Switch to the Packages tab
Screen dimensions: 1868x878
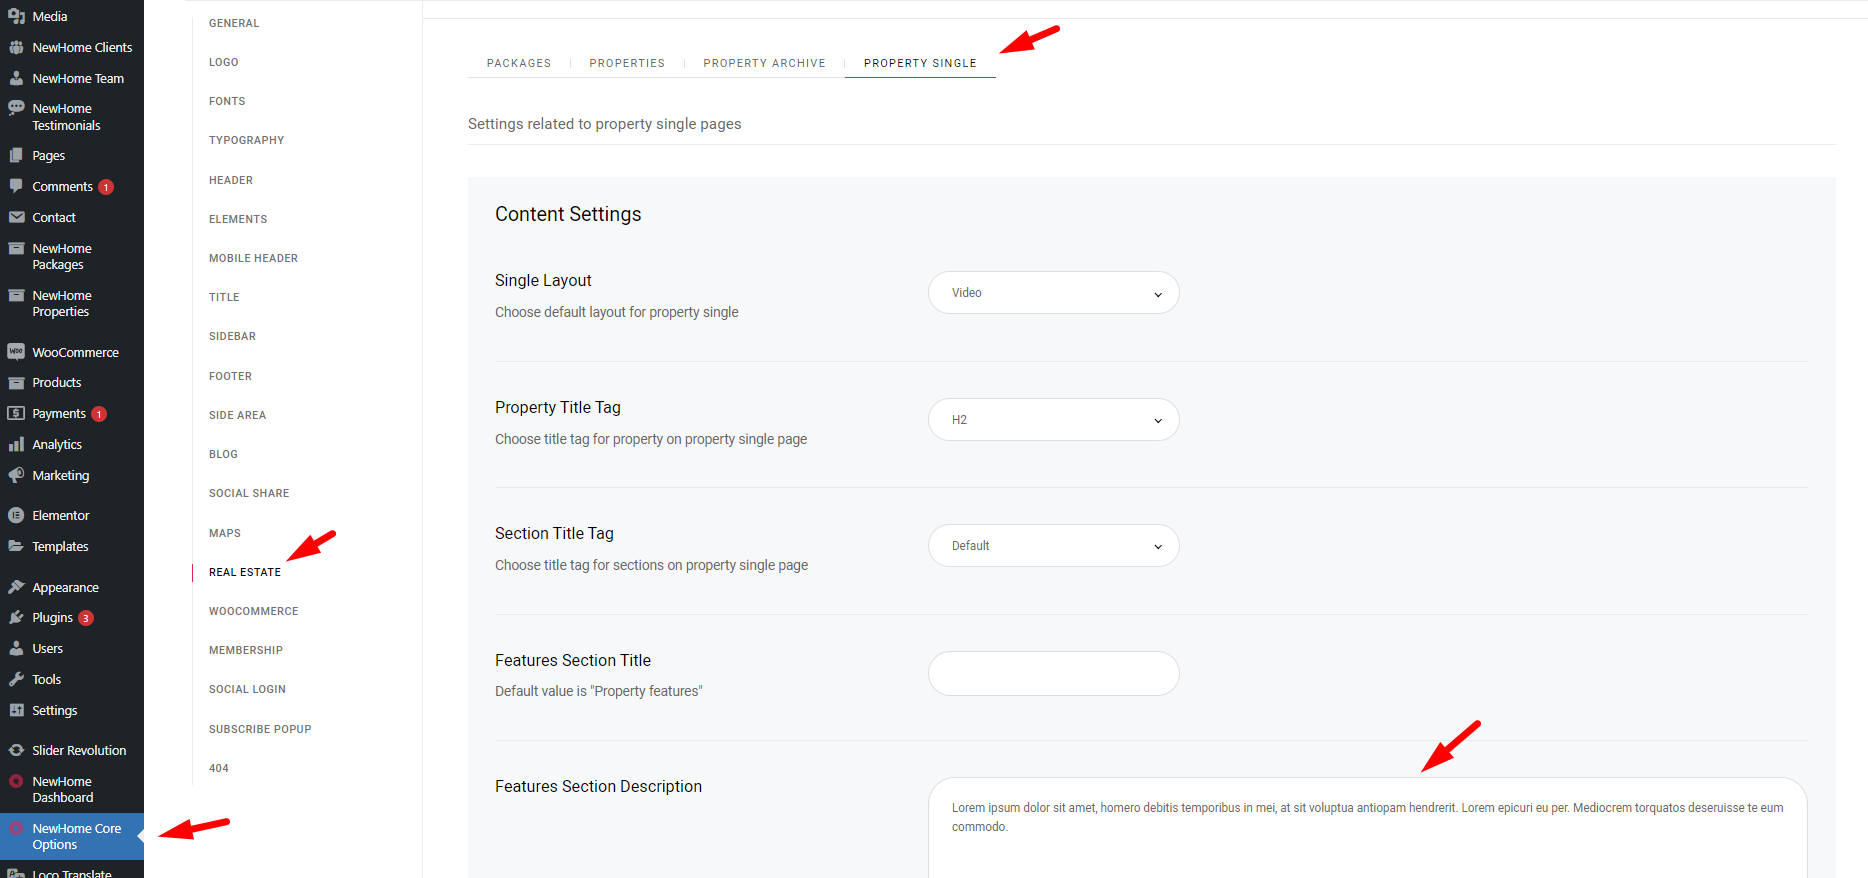pyautogui.click(x=519, y=63)
